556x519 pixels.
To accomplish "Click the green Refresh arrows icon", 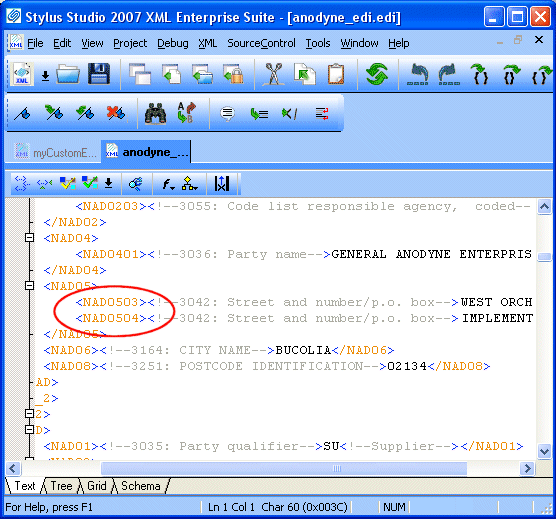I will tap(377, 74).
